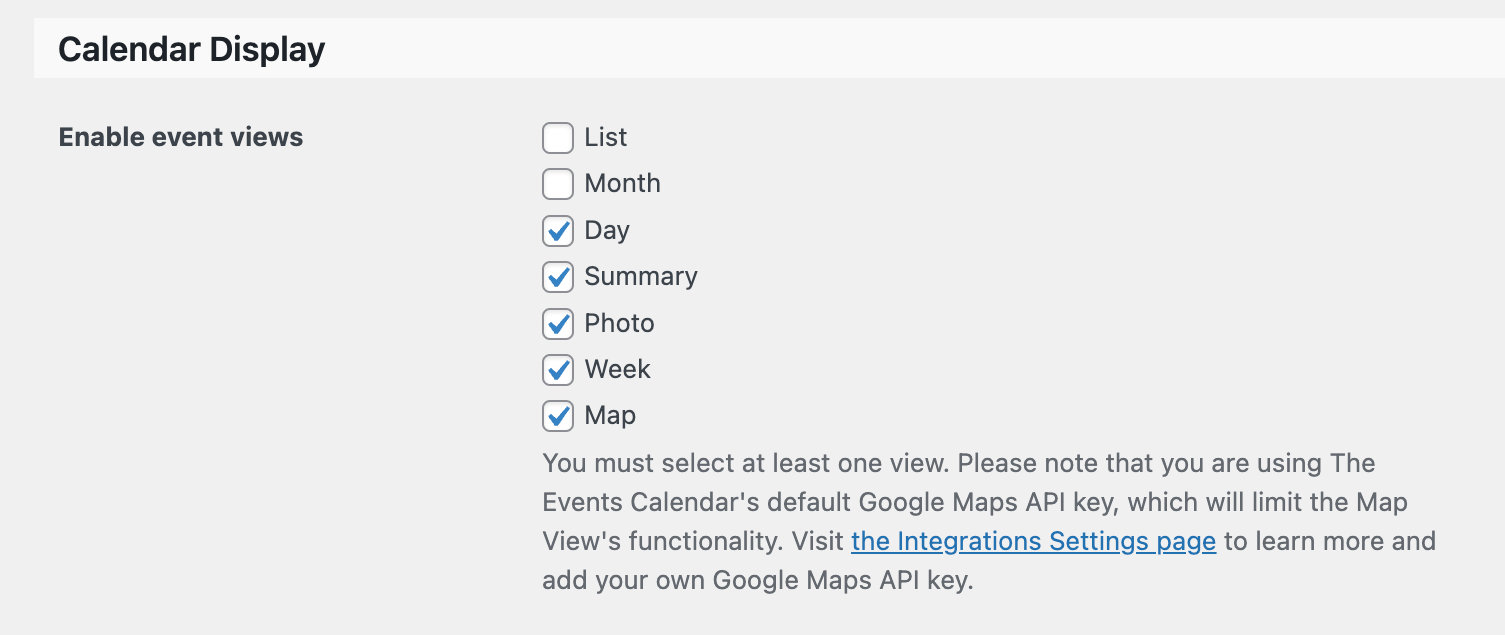Enable the List event view
This screenshot has height=635, width=1505.
[x=558, y=138]
